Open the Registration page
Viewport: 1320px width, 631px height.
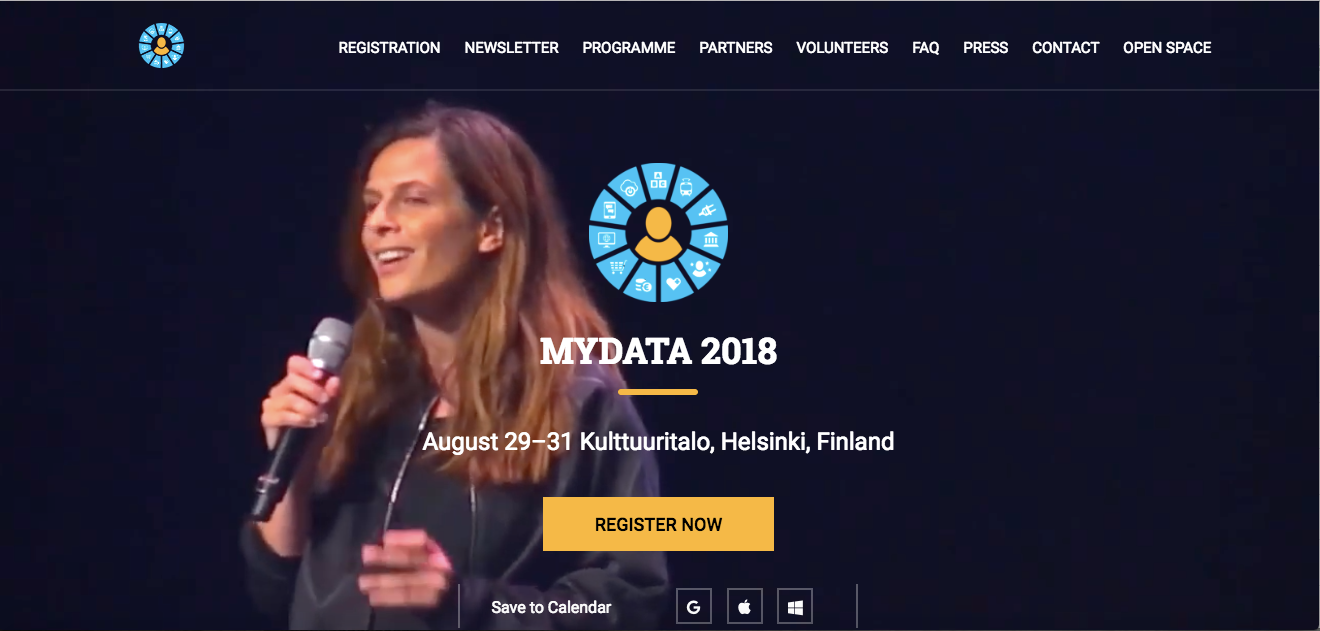pyautogui.click(x=389, y=47)
